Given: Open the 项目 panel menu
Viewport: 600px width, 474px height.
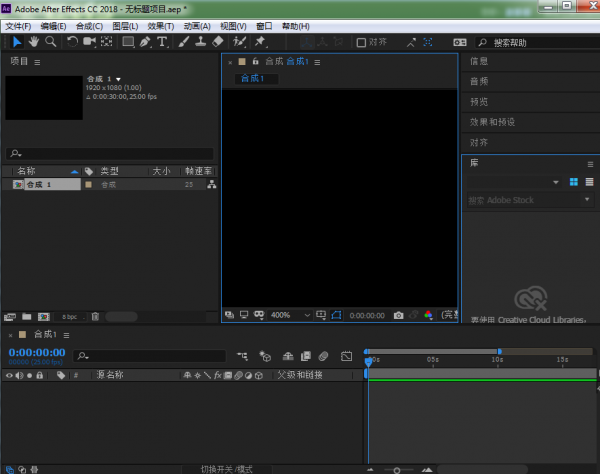Looking at the screenshot, I should [38, 62].
